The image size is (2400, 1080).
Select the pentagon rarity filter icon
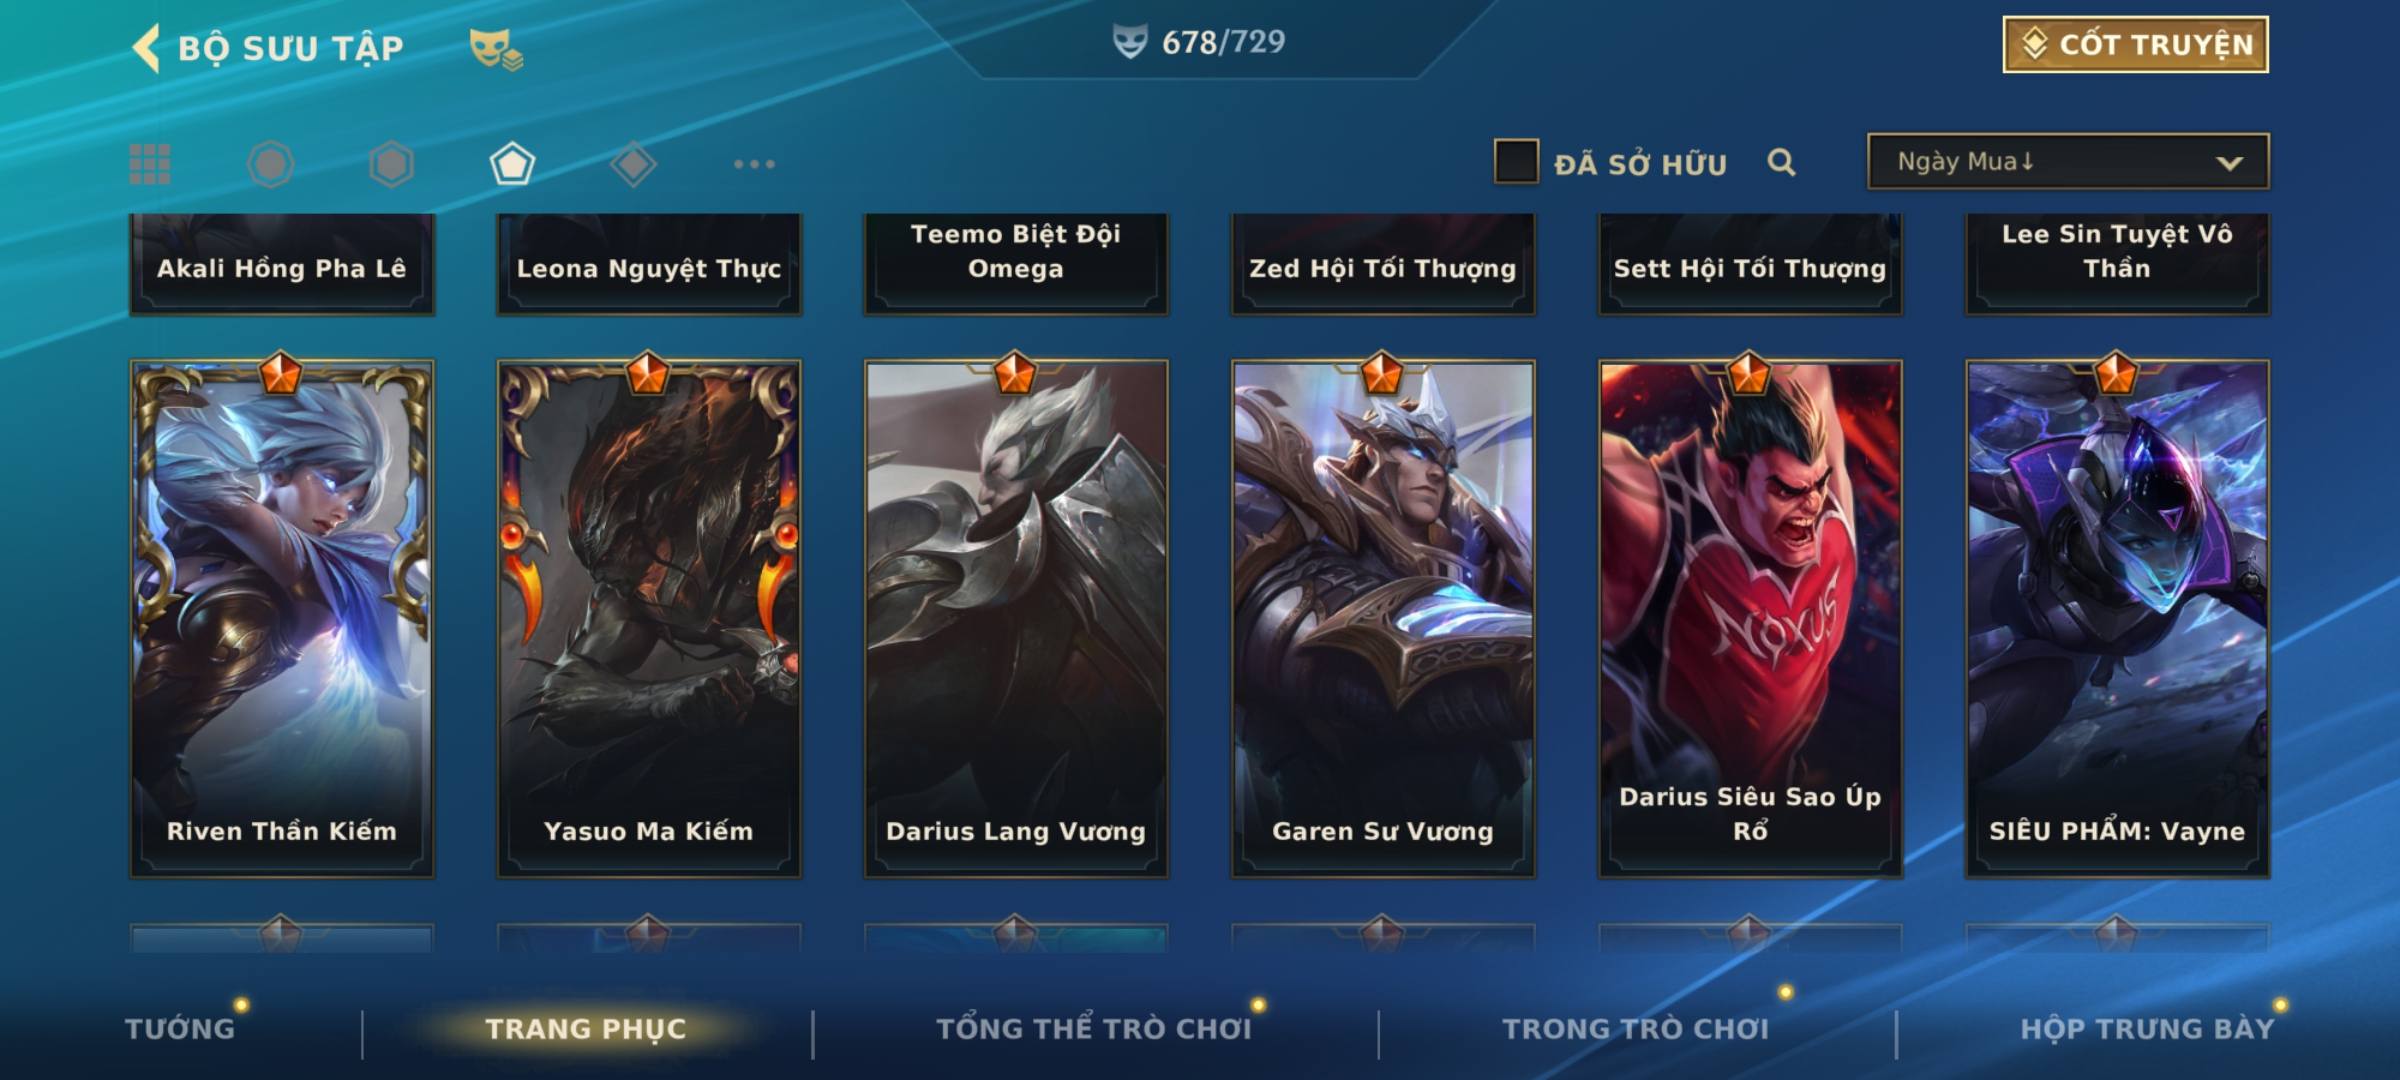click(512, 164)
